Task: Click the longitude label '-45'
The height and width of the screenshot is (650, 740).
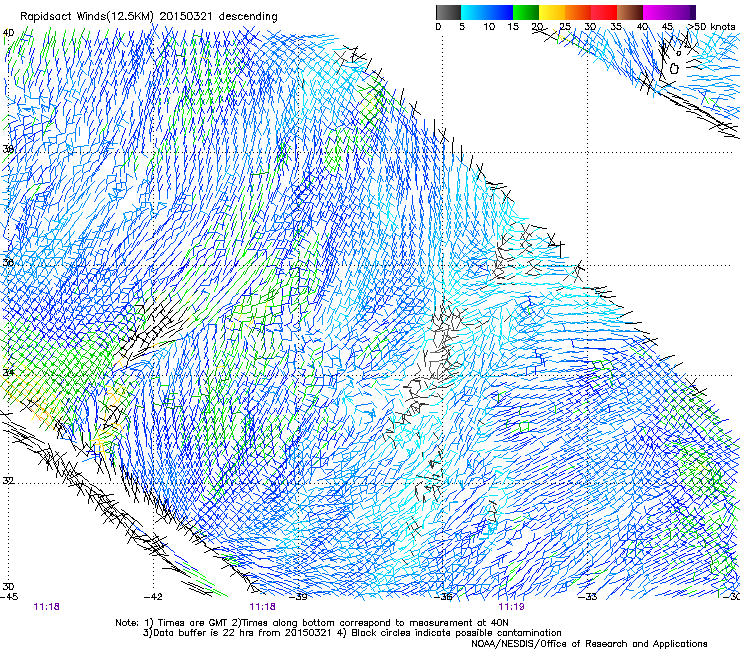Action: [x=9, y=597]
